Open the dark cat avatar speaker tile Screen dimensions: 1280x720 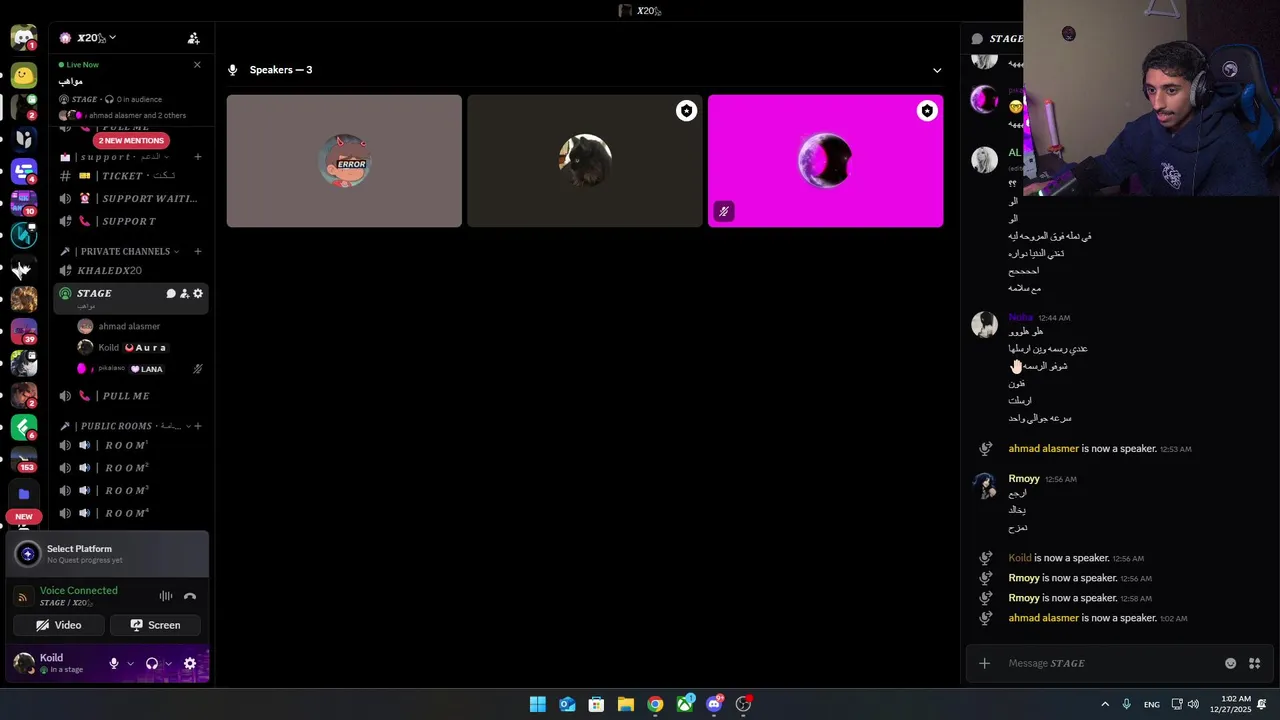[585, 161]
